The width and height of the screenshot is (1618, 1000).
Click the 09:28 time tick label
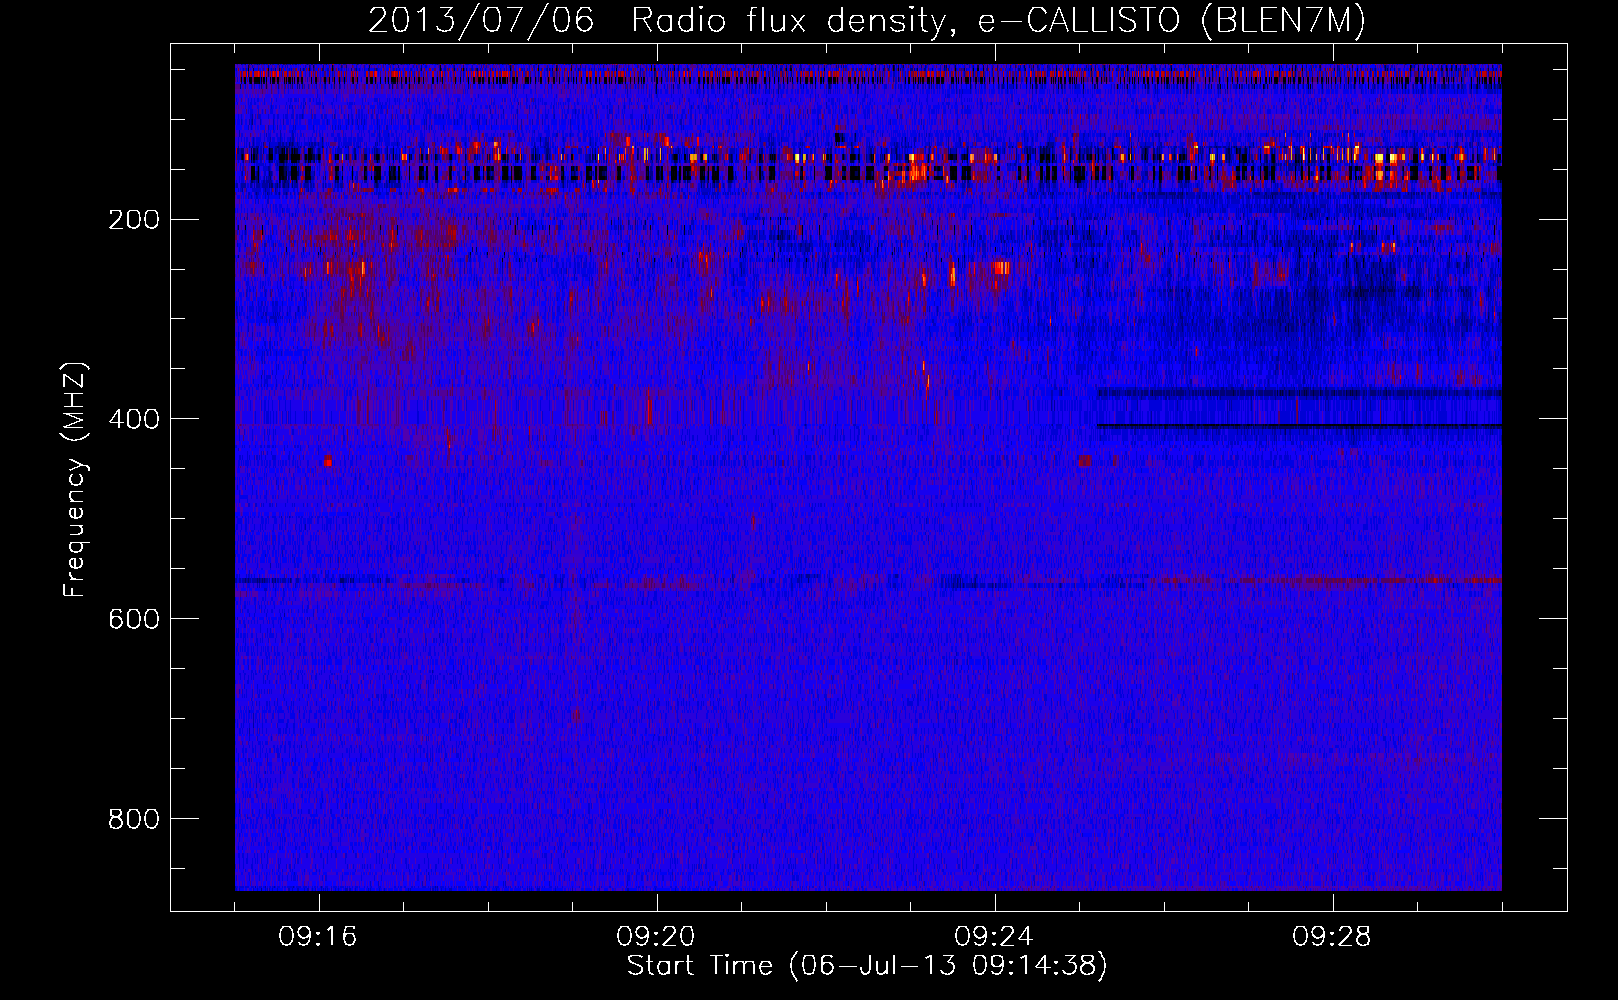coord(1332,937)
